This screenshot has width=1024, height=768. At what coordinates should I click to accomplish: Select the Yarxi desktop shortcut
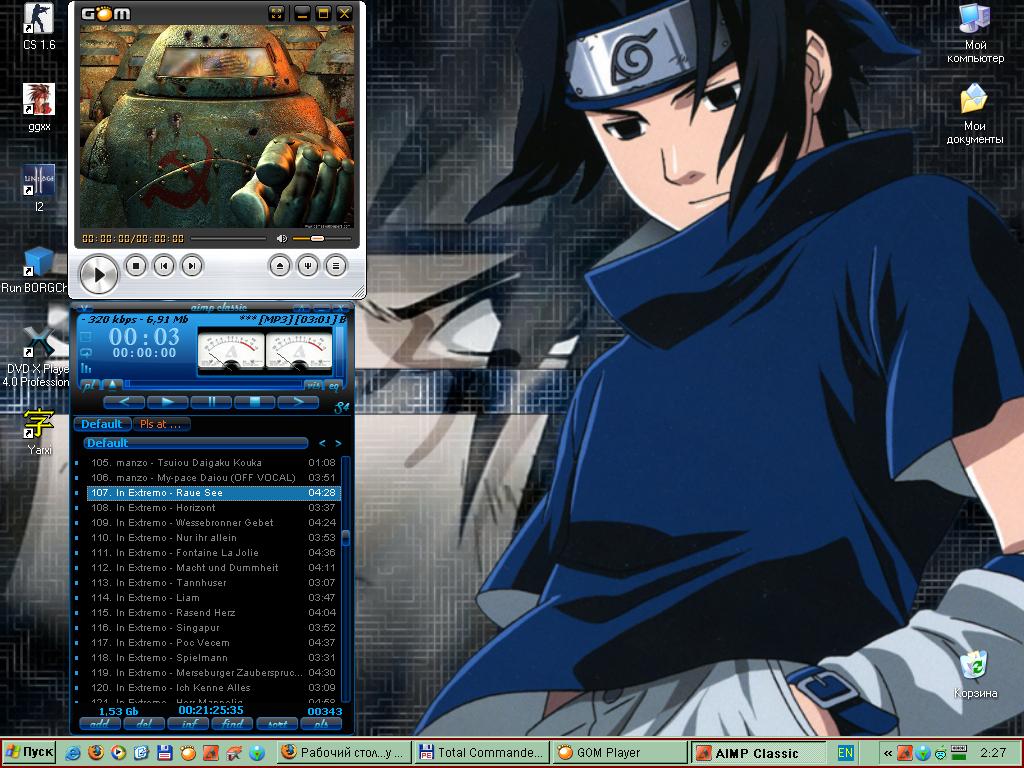click(x=39, y=431)
